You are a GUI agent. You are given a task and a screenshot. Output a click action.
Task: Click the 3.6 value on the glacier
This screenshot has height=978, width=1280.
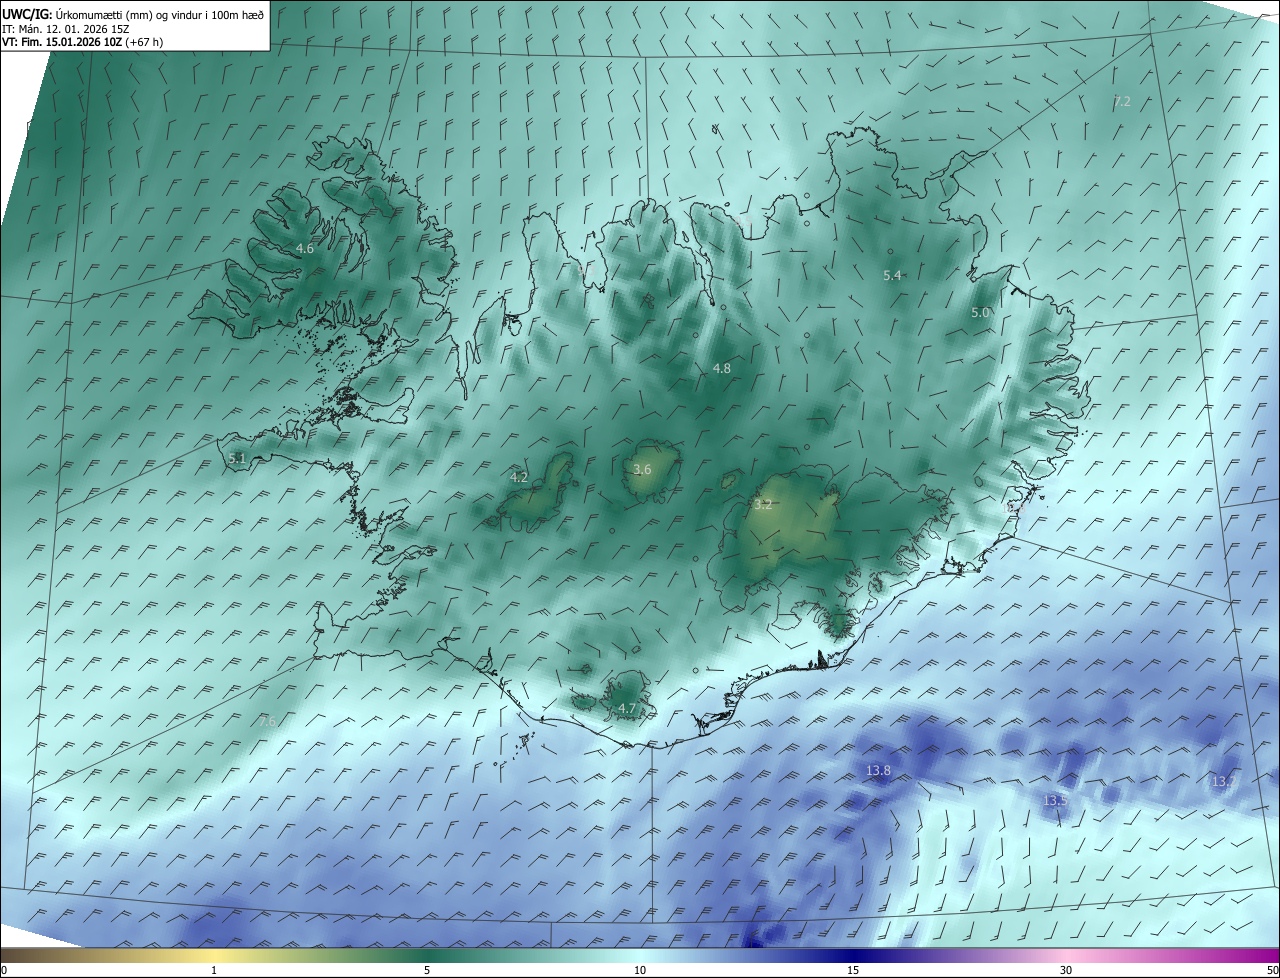tap(643, 469)
